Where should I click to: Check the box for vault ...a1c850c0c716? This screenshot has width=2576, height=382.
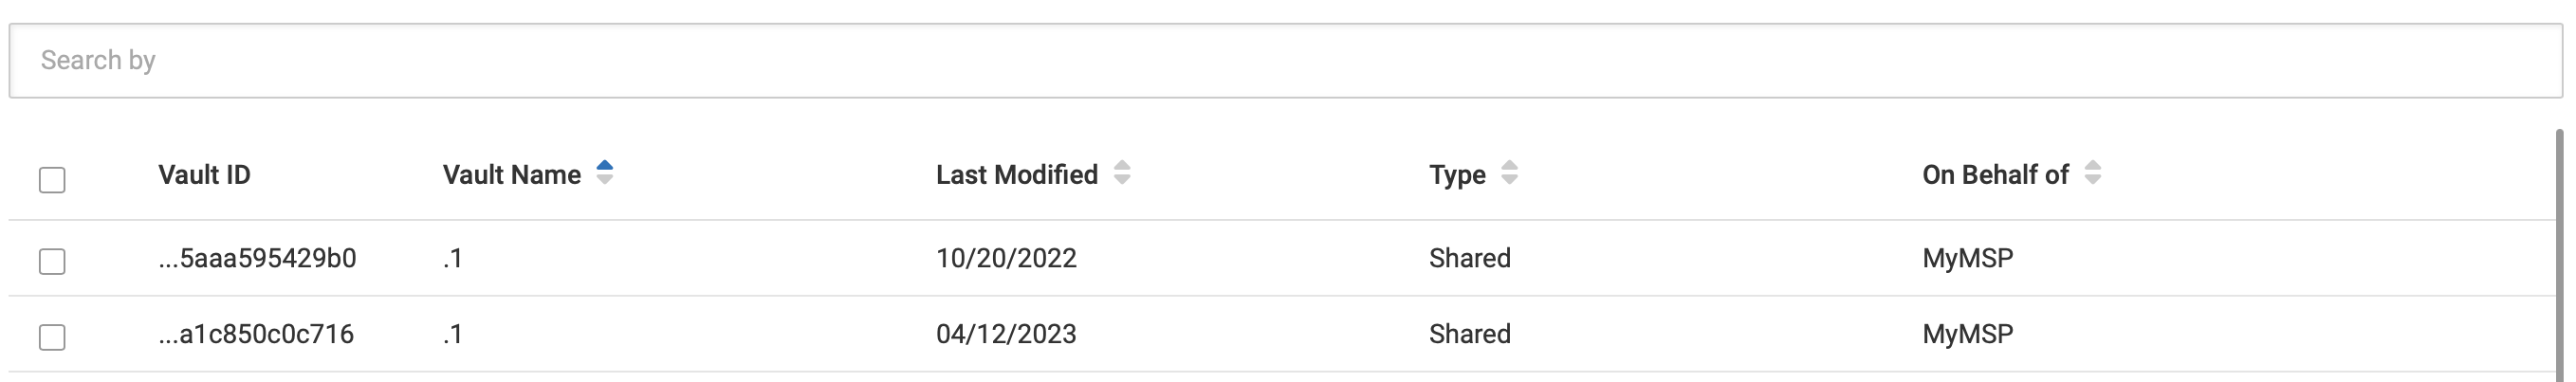52,337
